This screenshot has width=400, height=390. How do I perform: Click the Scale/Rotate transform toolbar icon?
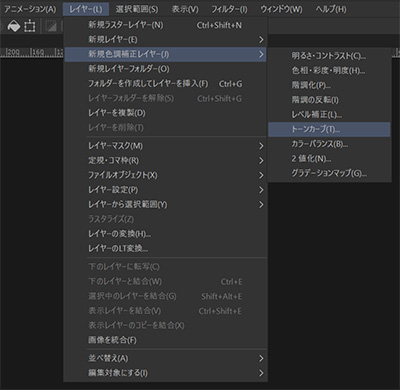(30, 26)
